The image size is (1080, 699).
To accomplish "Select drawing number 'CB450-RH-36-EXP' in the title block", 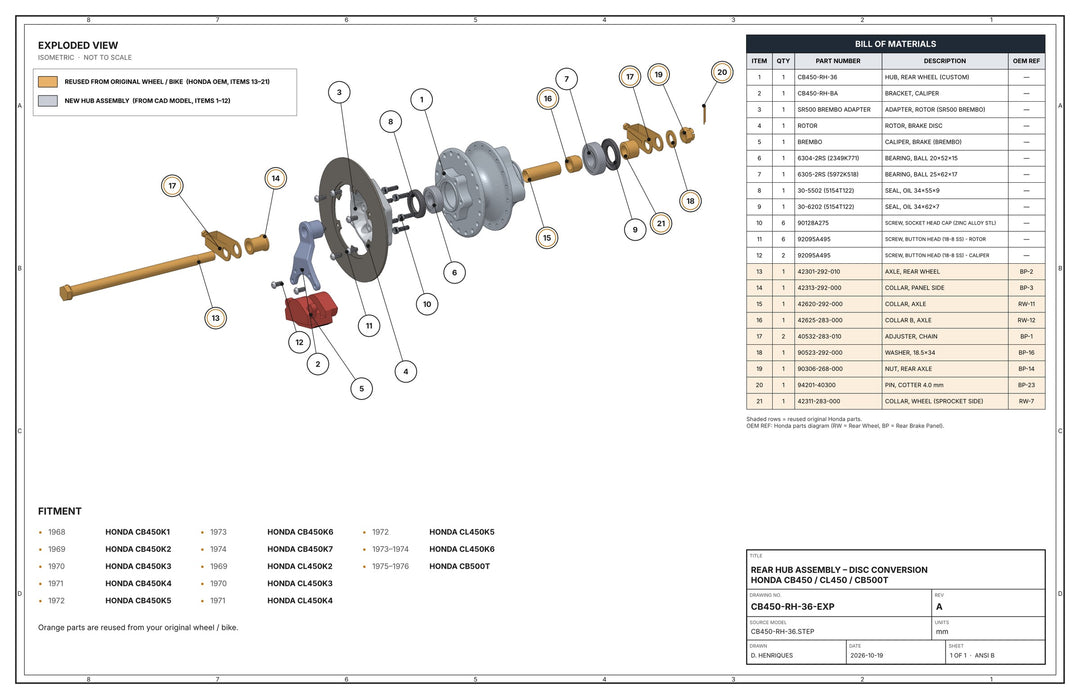I will coord(793,607).
